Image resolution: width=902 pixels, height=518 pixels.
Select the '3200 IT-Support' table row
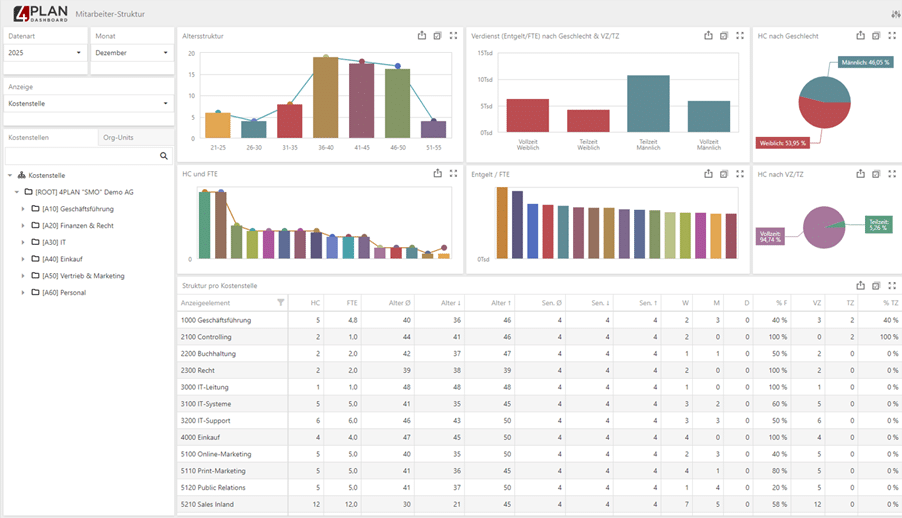point(539,420)
